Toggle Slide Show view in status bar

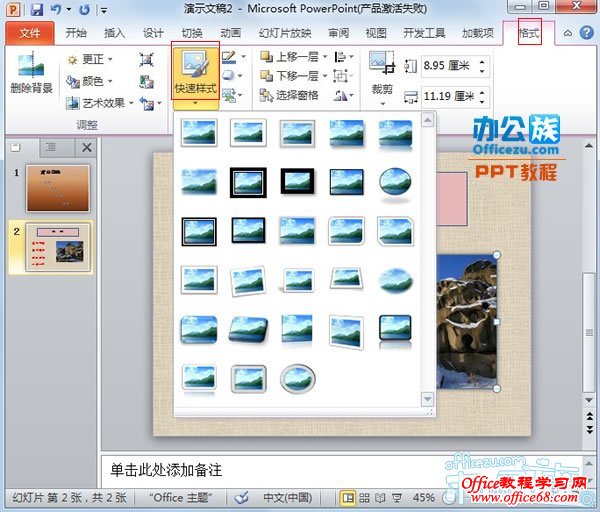click(x=395, y=497)
